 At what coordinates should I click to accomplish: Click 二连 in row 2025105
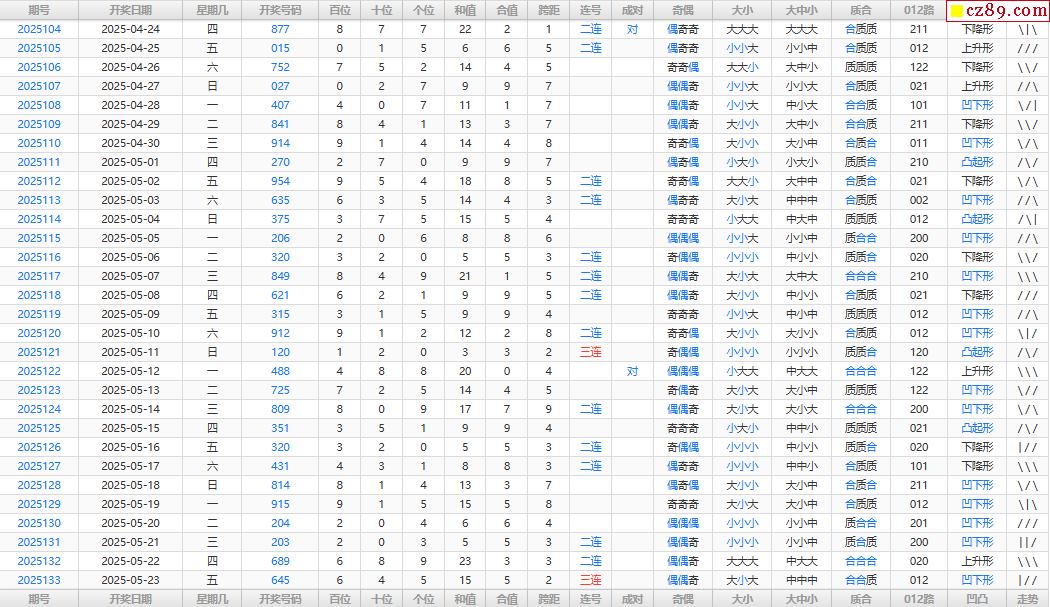(x=591, y=48)
